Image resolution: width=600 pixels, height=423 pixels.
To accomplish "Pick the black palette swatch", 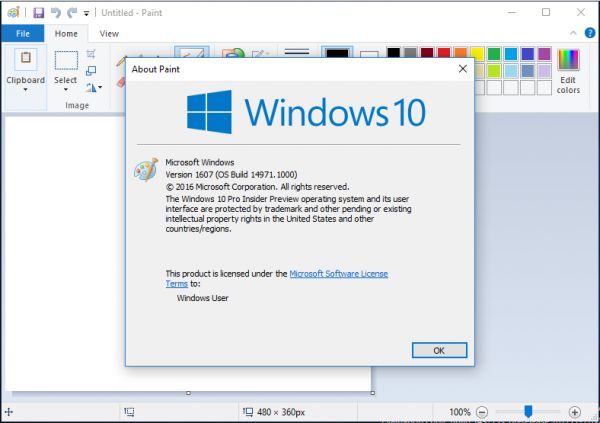I will pos(393,54).
